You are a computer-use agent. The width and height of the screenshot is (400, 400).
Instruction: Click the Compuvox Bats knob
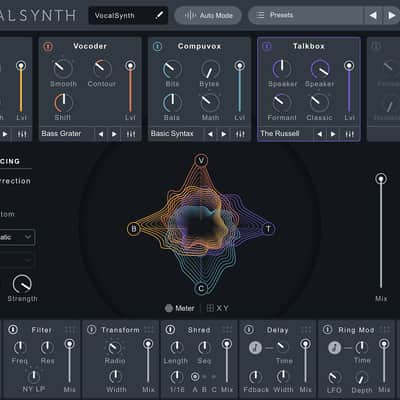click(172, 103)
